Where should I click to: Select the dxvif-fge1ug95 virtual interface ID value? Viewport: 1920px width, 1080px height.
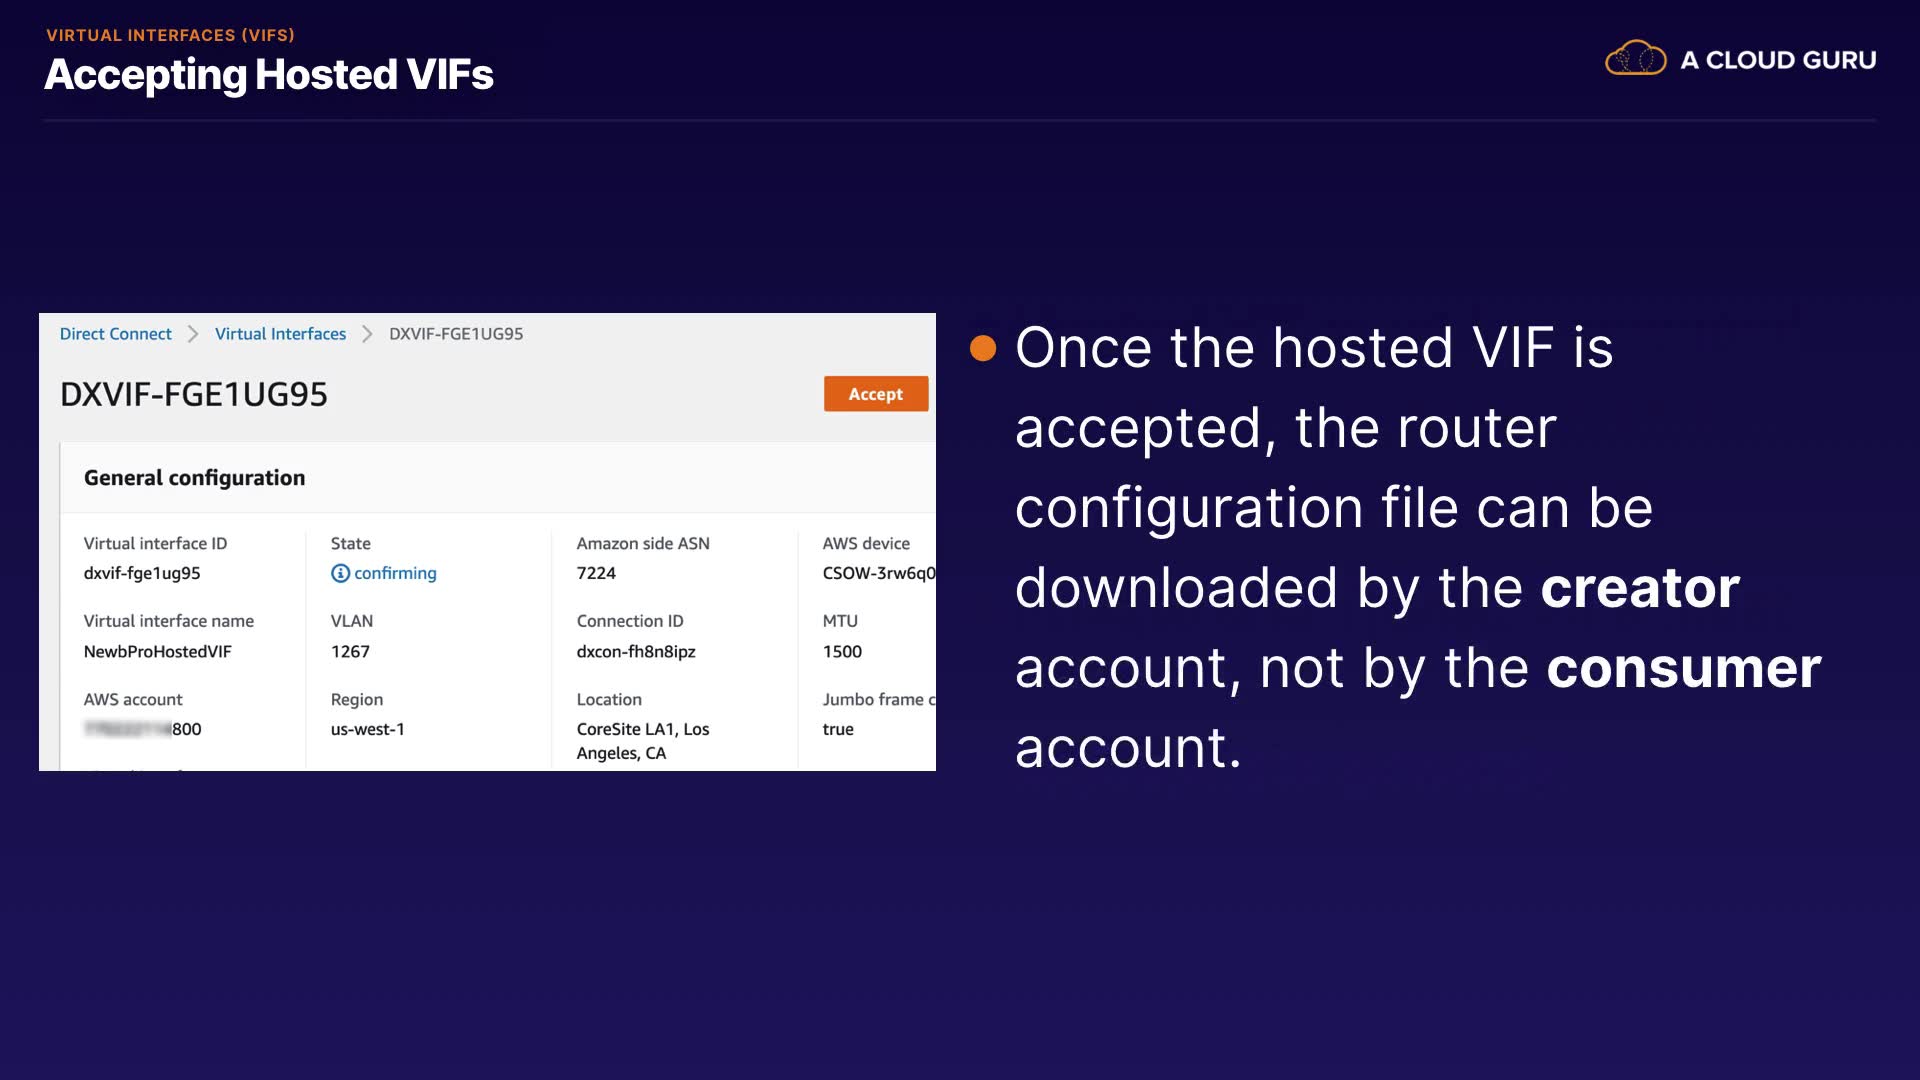pos(142,573)
